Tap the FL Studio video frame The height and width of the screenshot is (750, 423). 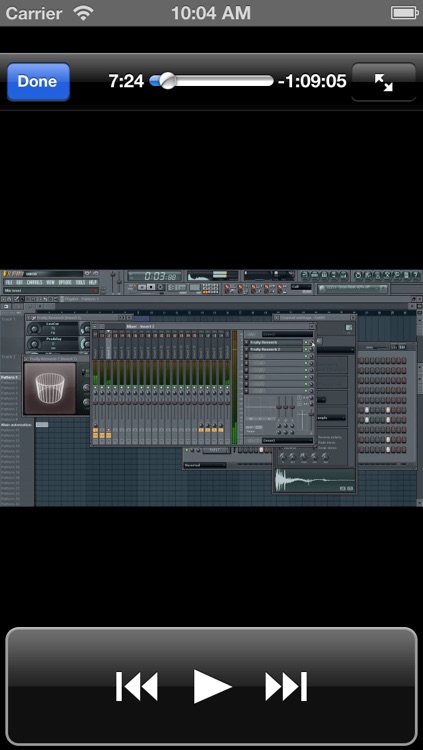(212, 388)
